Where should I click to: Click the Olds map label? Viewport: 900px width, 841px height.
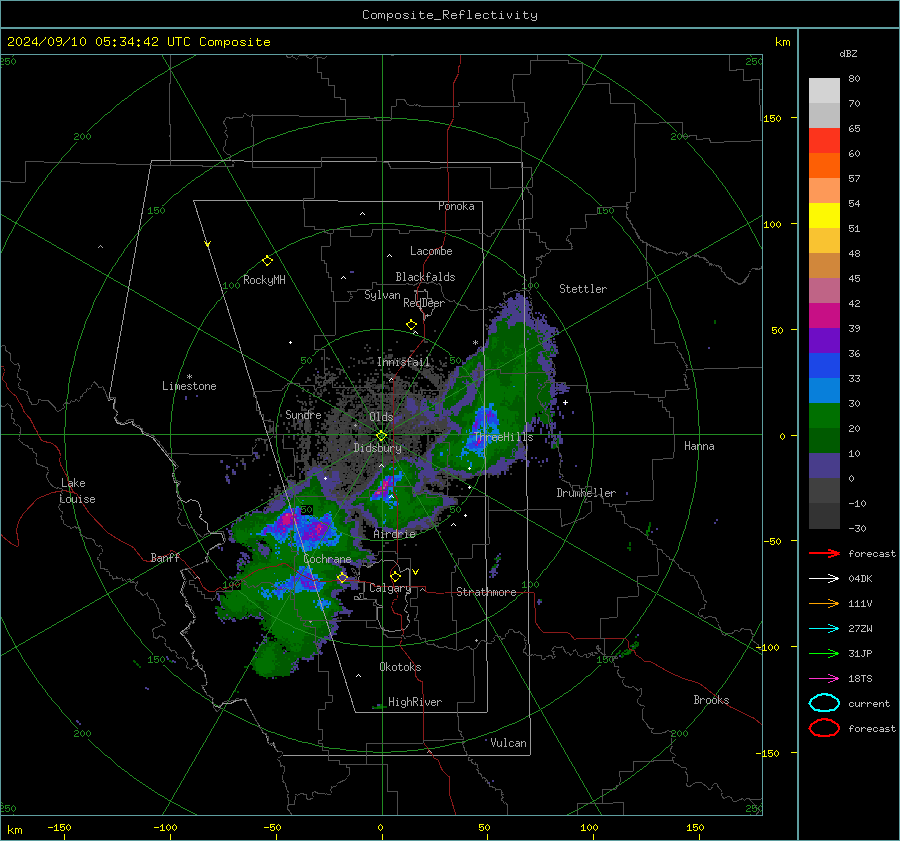(381, 417)
